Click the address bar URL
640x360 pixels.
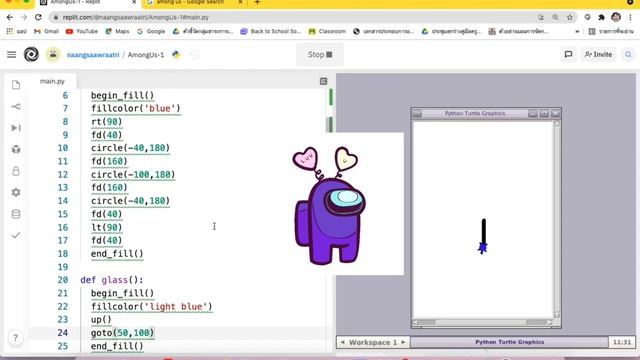(136, 17)
